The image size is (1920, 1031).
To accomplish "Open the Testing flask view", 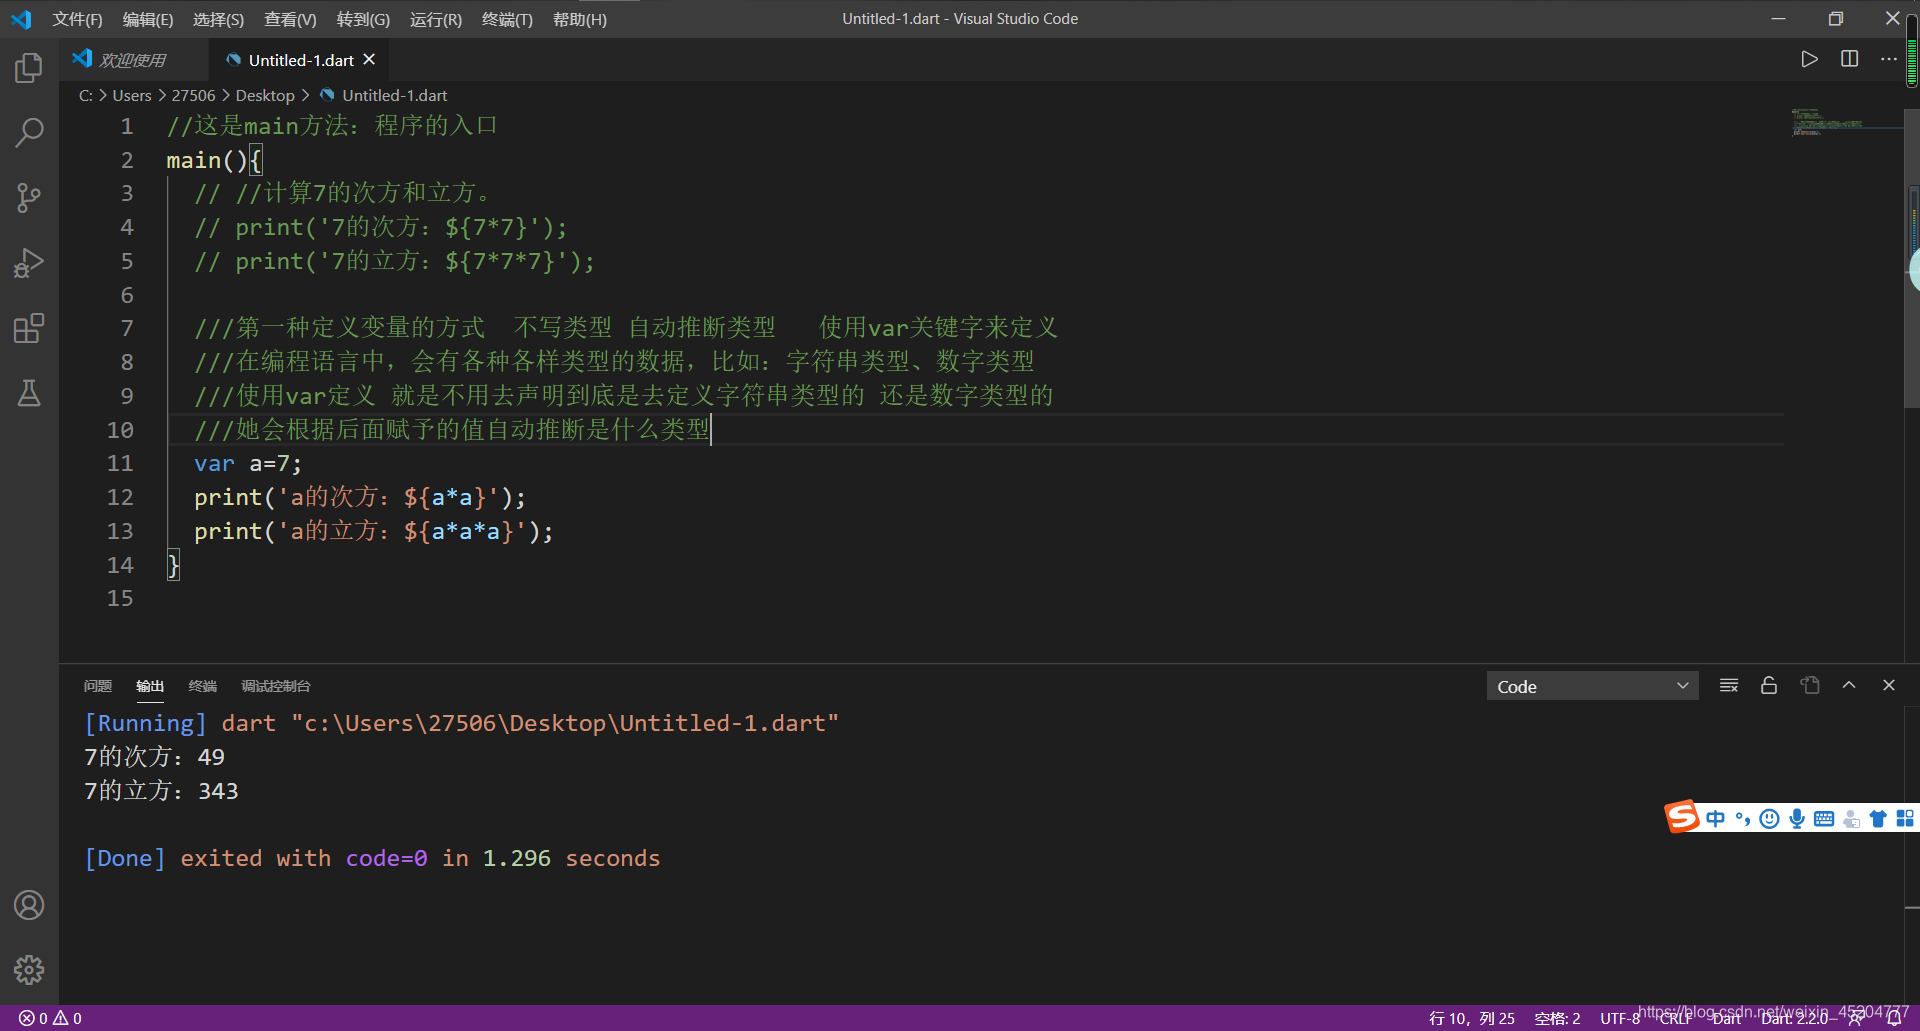I will 29,393.
